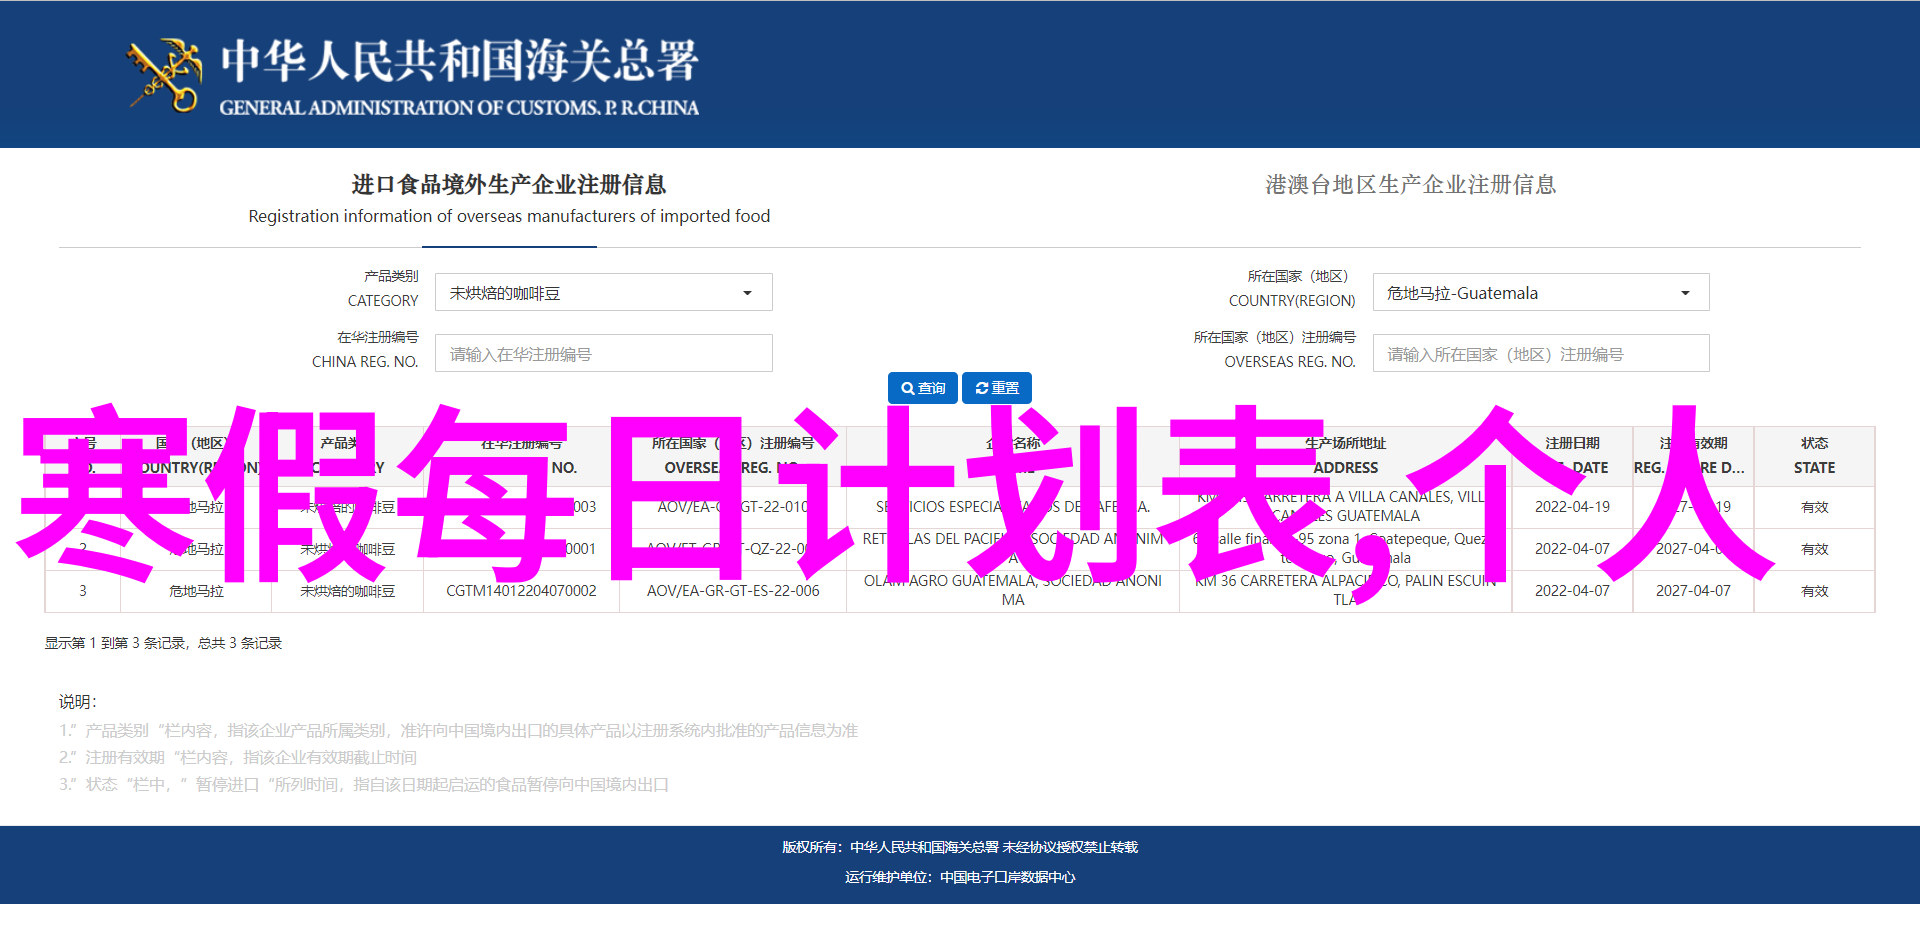Viewport: 1920px width, 942px height.
Task: Click the magnifier icon on the 查询 button
Action: [x=907, y=388]
